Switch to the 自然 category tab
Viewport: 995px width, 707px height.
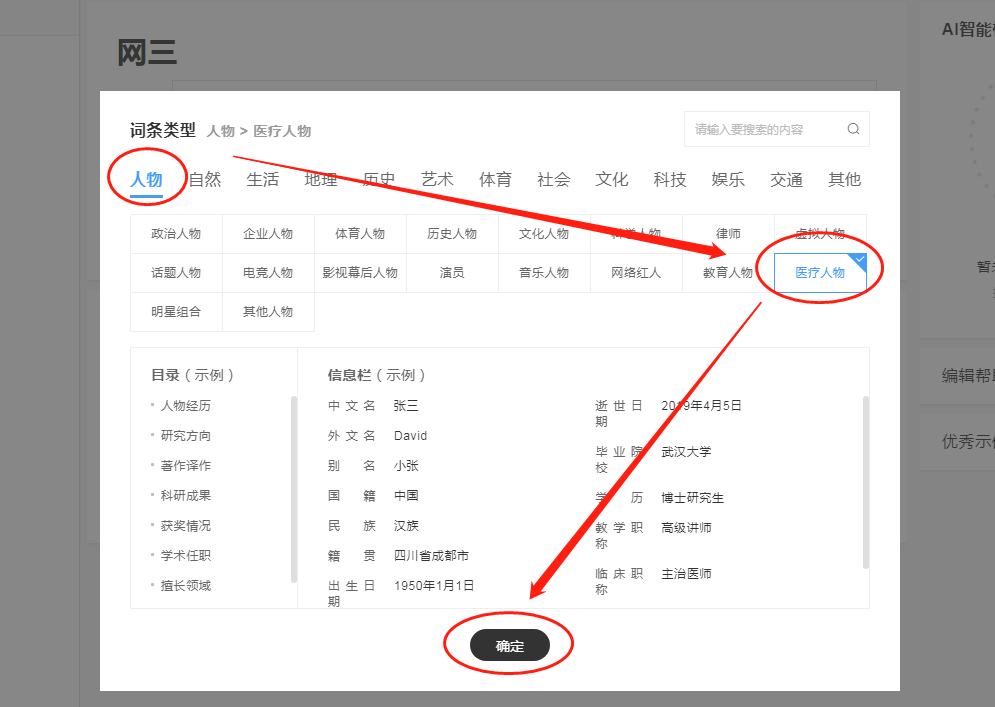(x=205, y=180)
